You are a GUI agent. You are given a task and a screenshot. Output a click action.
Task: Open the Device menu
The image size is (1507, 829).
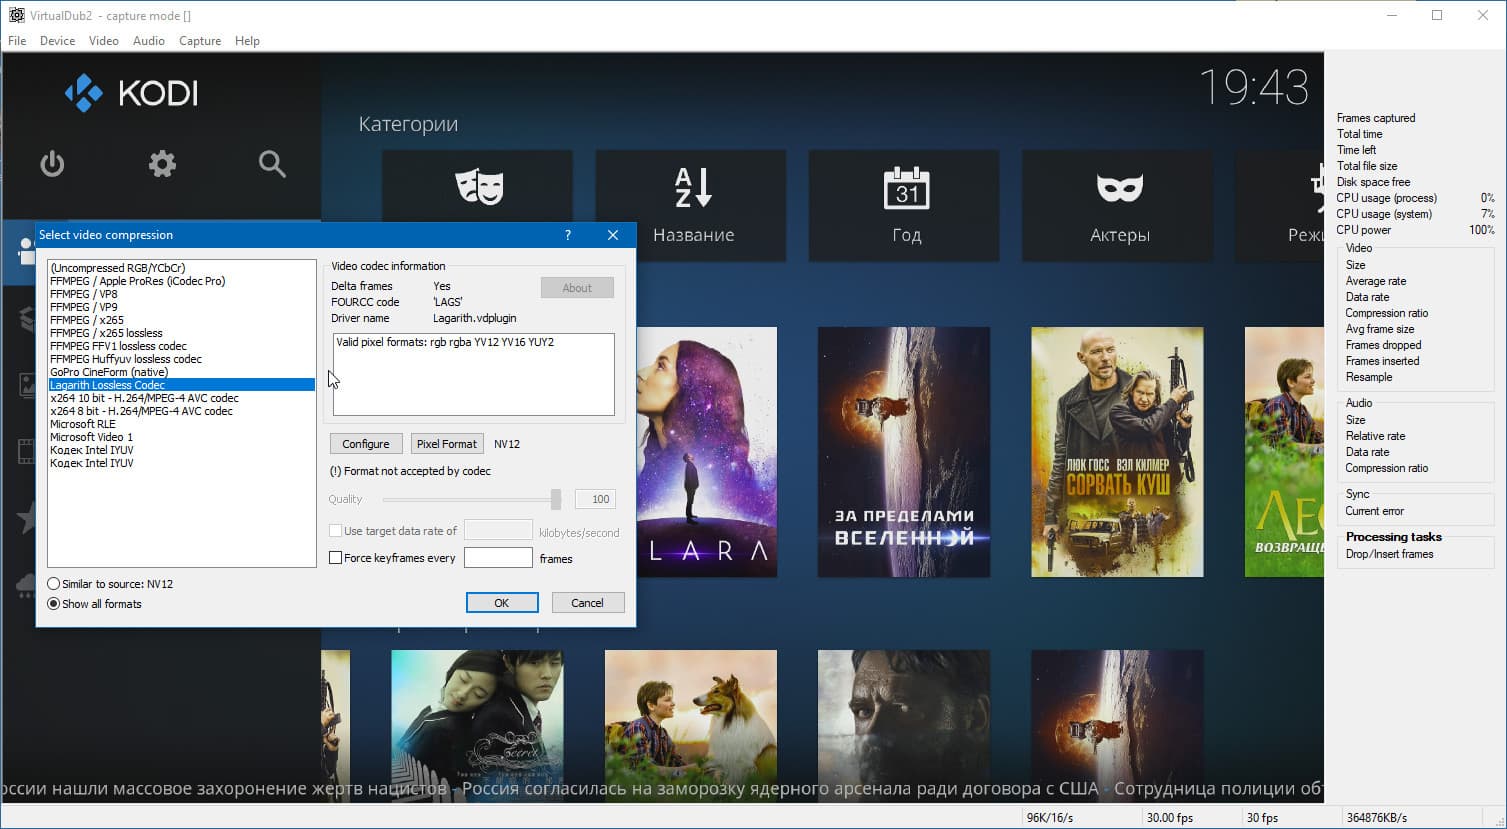tap(57, 41)
